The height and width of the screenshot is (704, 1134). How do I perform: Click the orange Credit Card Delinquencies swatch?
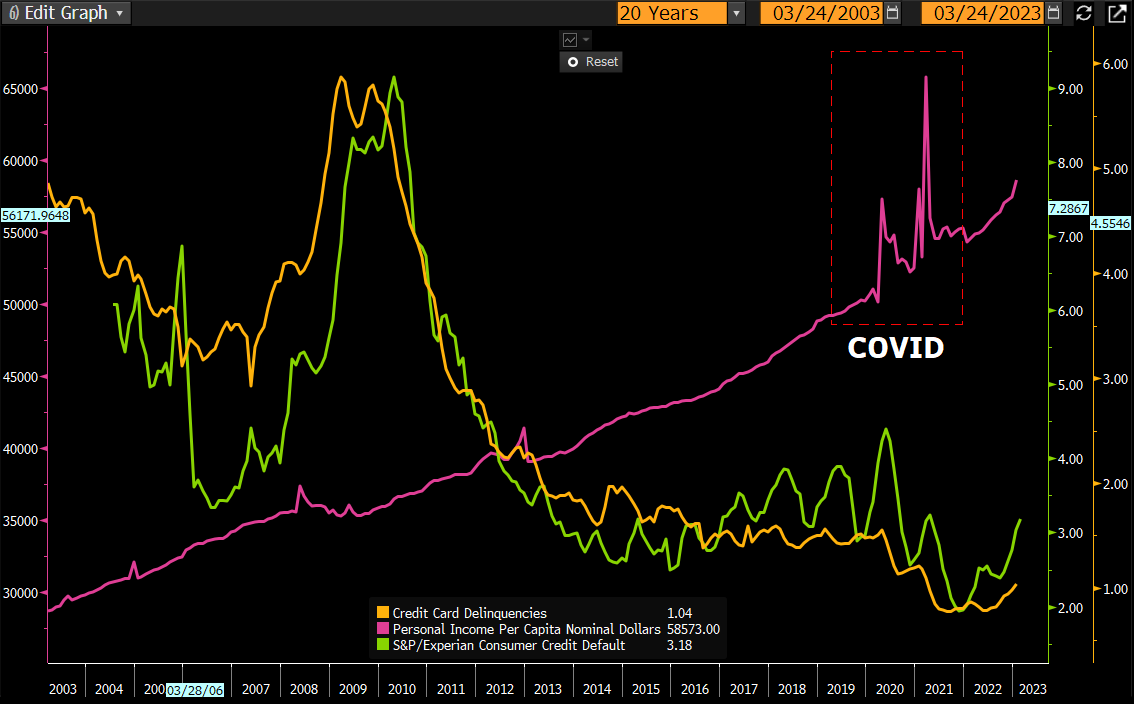click(383, 613)
